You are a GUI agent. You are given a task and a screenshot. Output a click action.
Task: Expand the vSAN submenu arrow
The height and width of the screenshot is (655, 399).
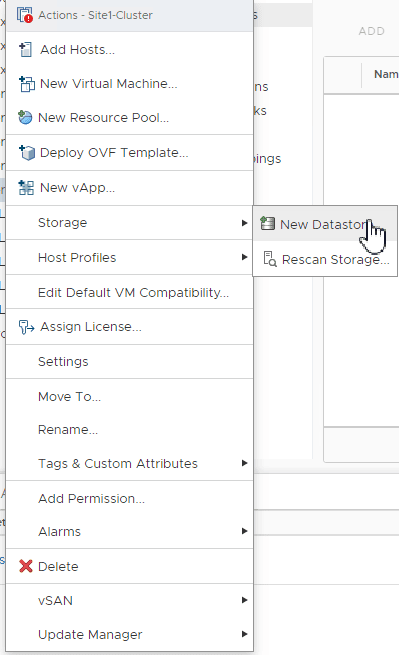244,600
